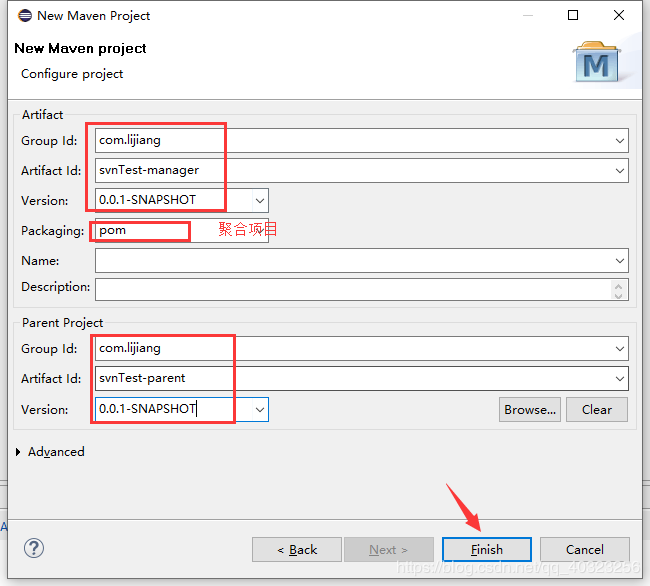Clear the Parent Project fields
The image size is (650, 586).
coord(596,409)
